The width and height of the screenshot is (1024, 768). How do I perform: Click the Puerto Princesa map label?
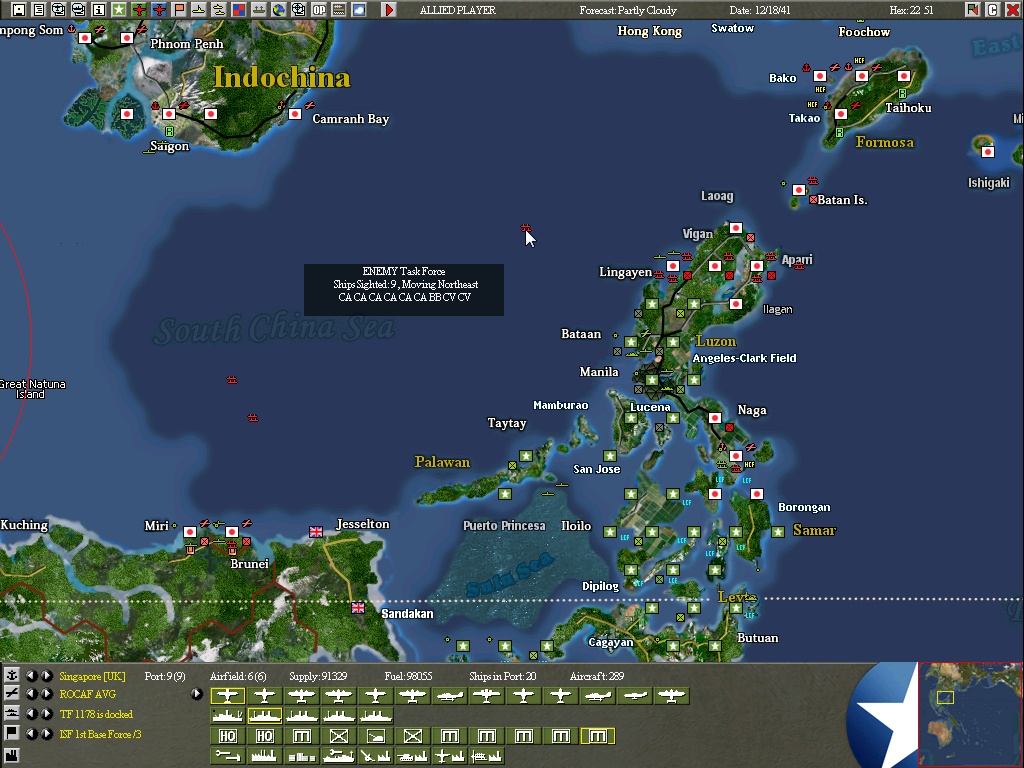[x=504, y=526]
